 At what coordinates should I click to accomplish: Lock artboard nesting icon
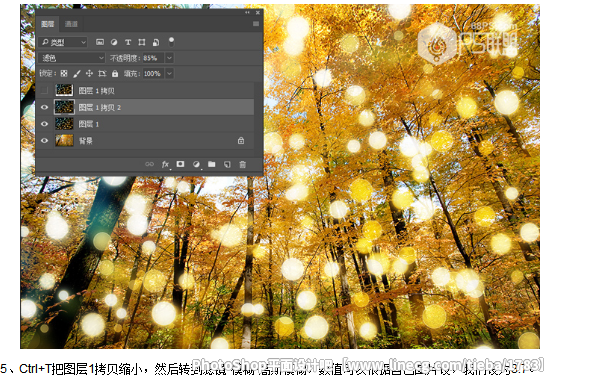[102, 73]
